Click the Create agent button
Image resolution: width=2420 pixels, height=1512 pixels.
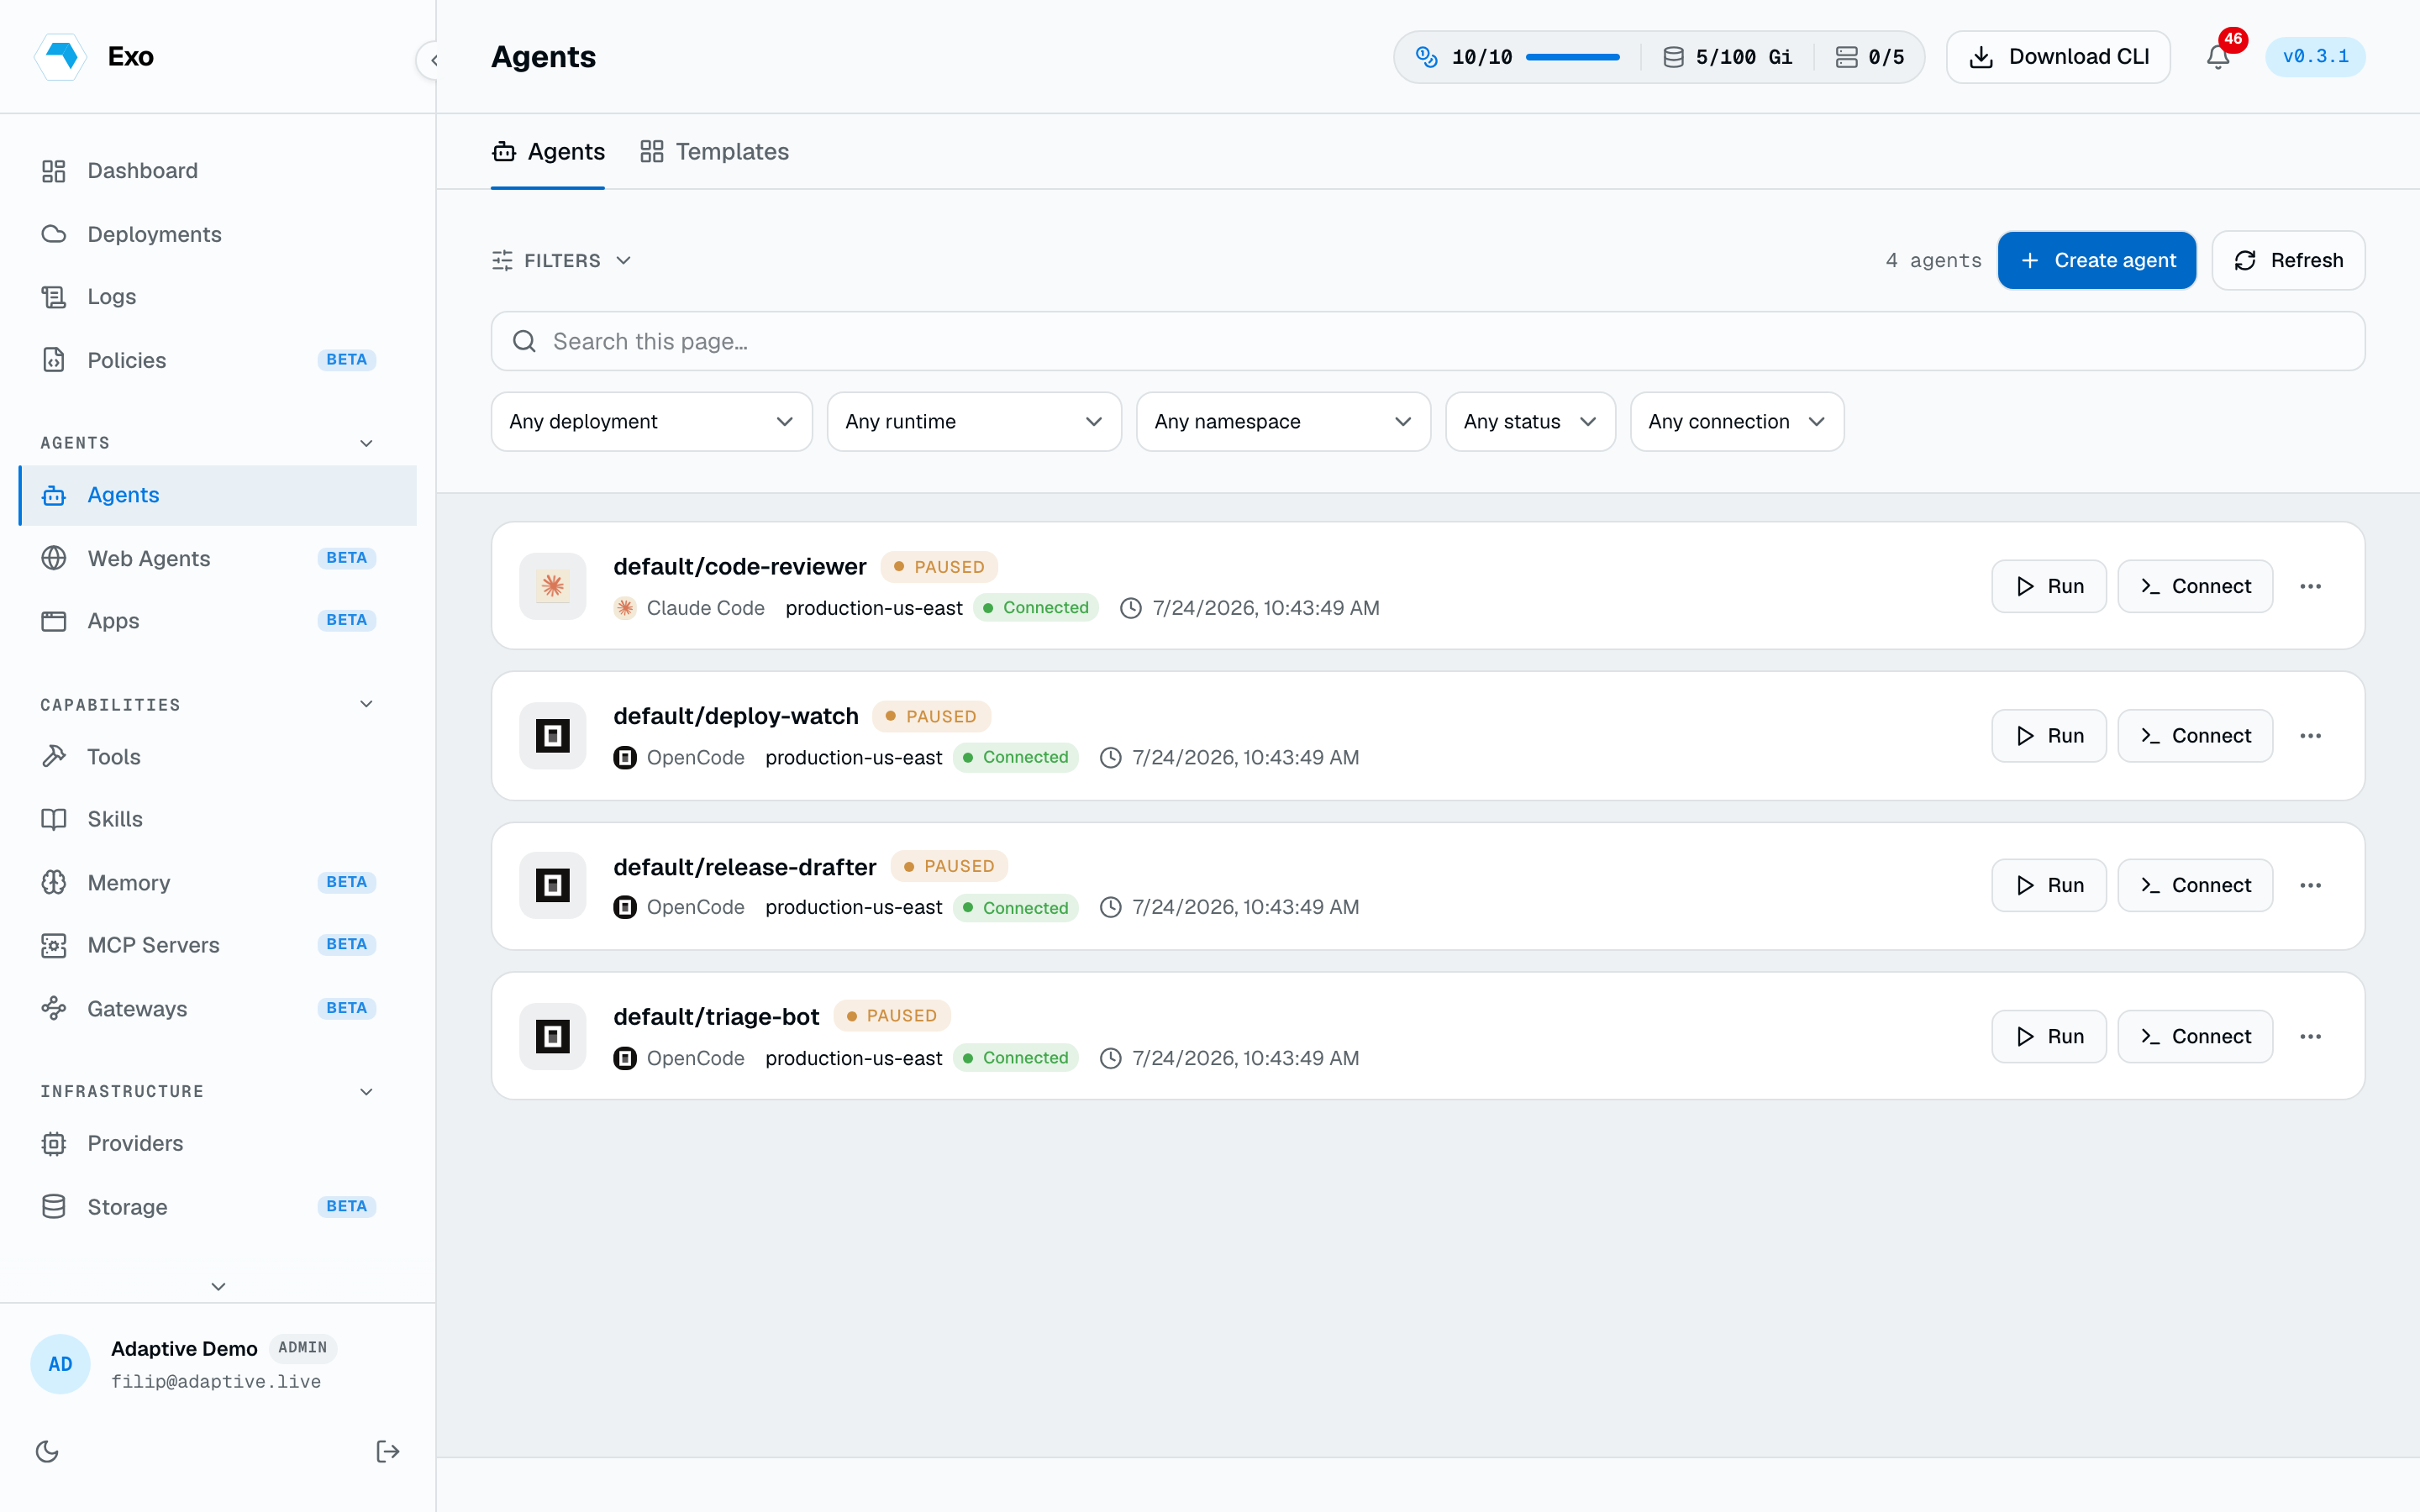coord(2097,261)
